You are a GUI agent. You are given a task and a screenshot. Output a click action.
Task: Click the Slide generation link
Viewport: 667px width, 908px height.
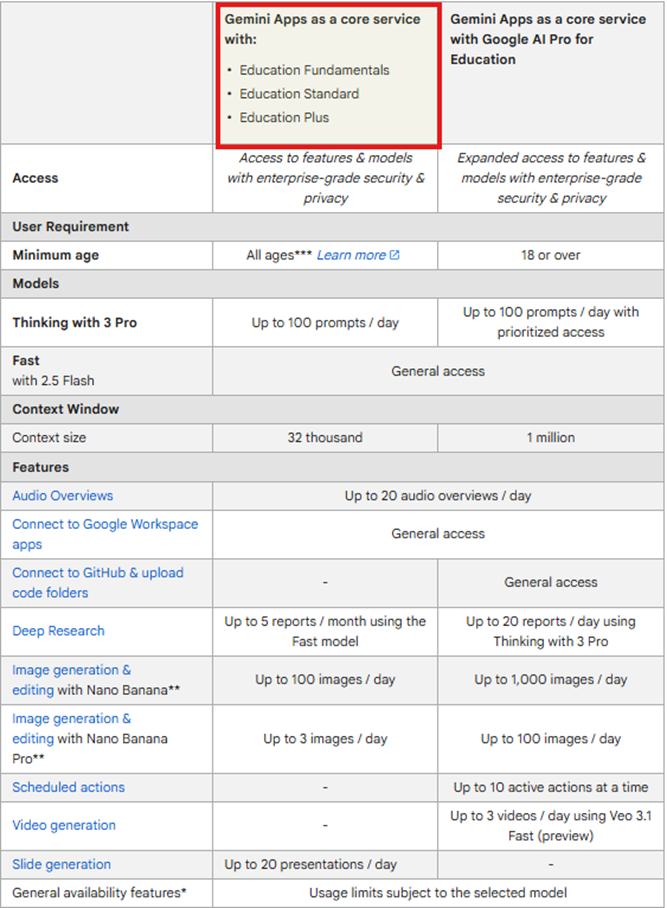click(62, 864)
